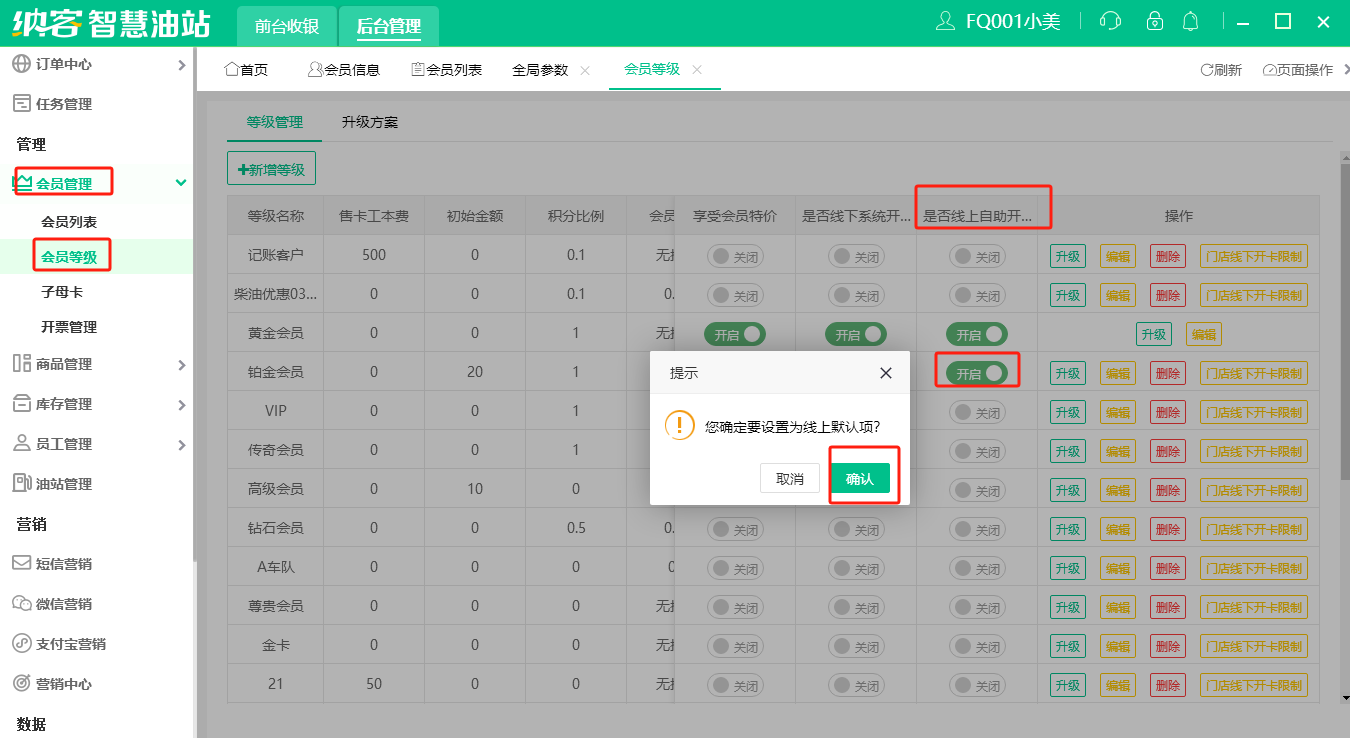Click the 新增等级 button

pyautogui.click(x=271, y=170)
